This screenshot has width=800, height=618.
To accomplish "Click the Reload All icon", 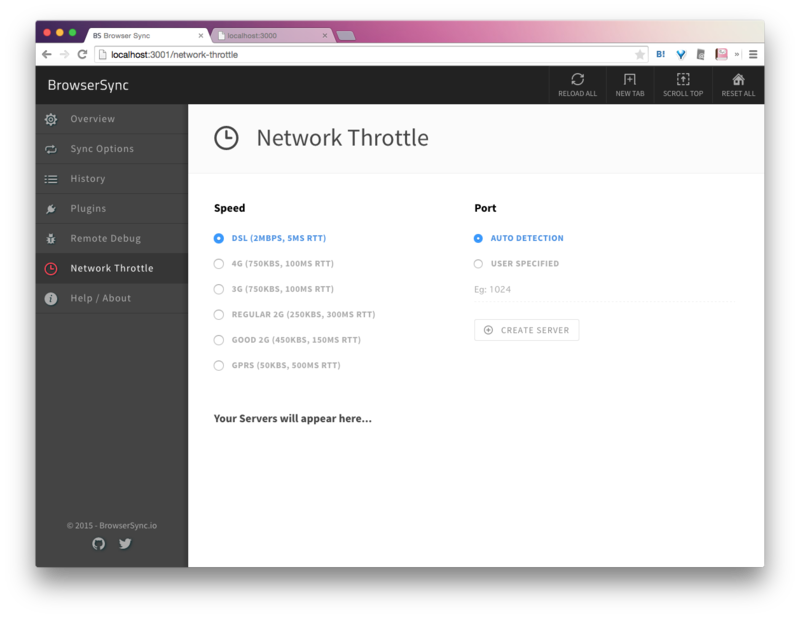I will (577, 80).
